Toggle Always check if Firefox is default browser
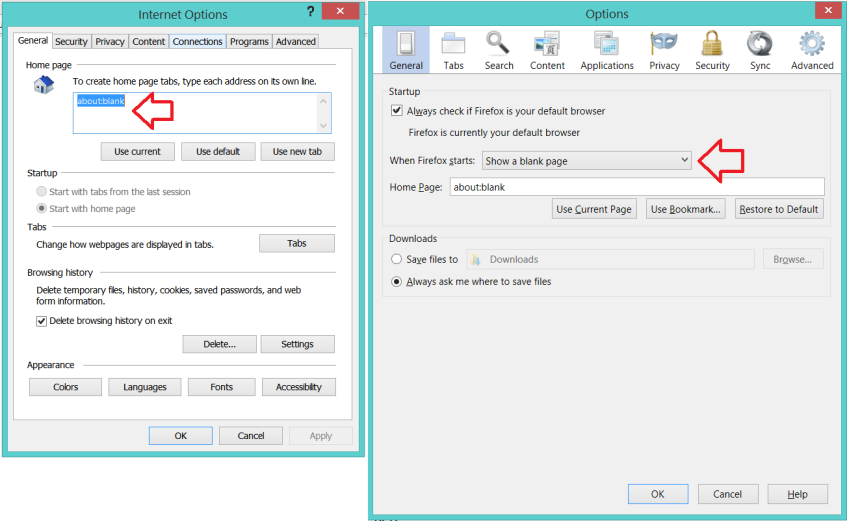Screen dimensions: 847x521 396,111
